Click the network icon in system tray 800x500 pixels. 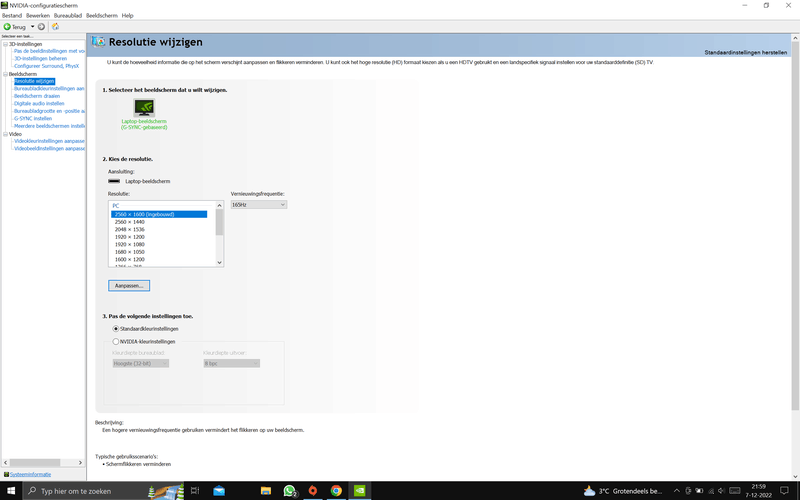tap(711, 491)
